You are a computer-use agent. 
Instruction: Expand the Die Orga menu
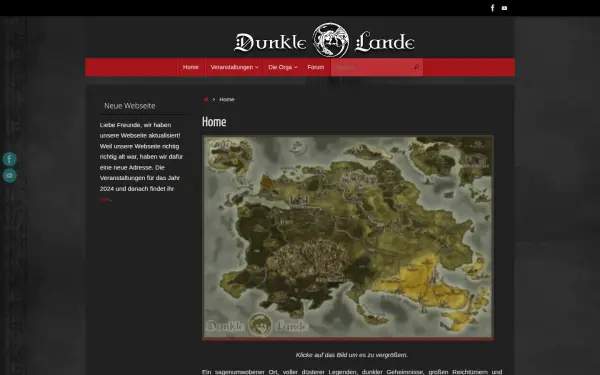tap(282, 67)
